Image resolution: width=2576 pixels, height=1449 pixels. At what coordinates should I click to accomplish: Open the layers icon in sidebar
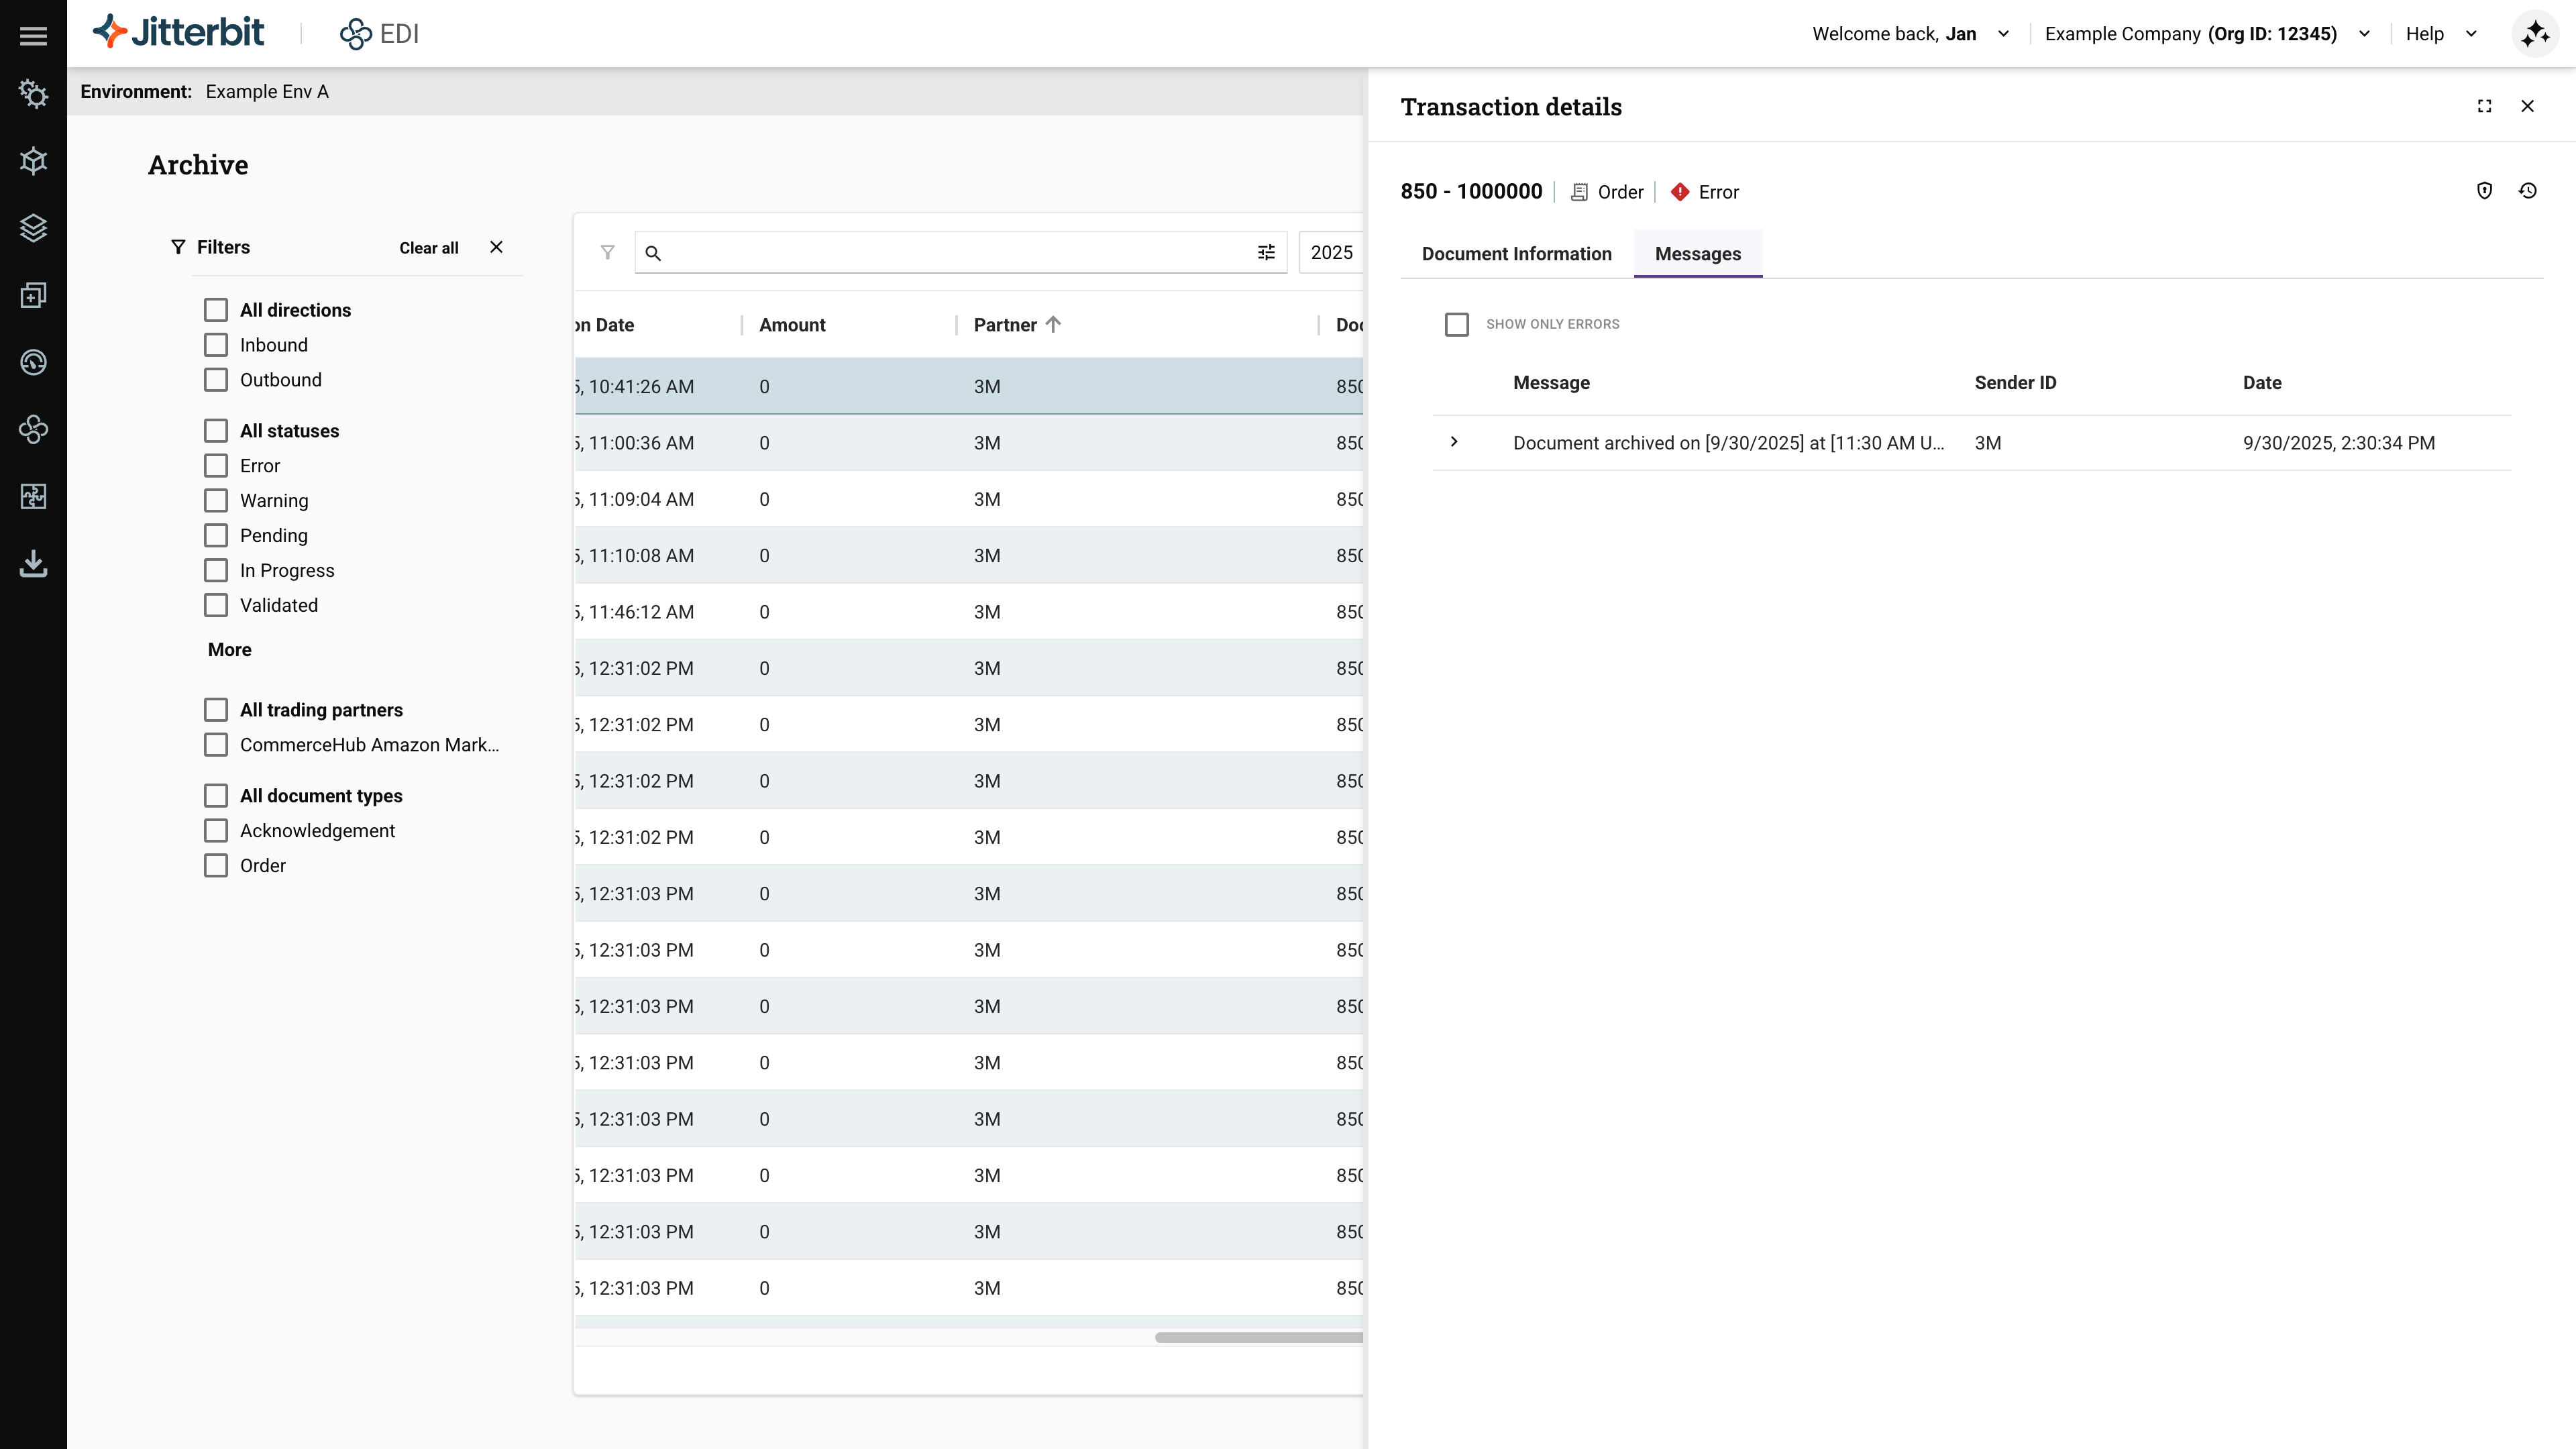pos(33,228)
